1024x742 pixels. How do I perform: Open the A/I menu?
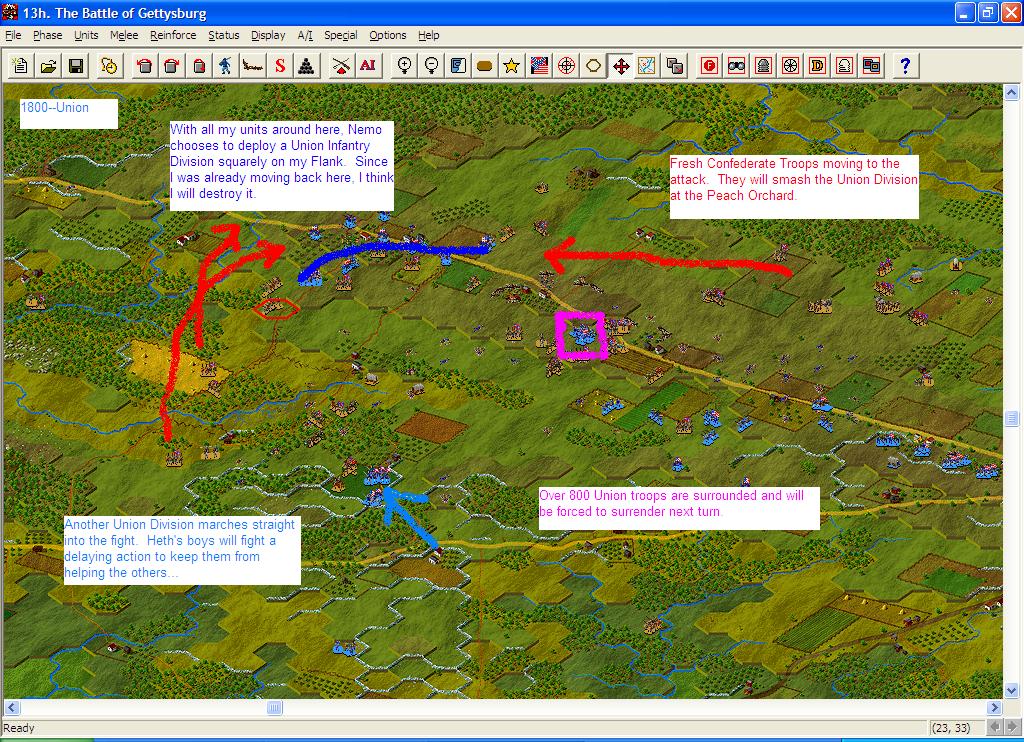tap(305, 35)
